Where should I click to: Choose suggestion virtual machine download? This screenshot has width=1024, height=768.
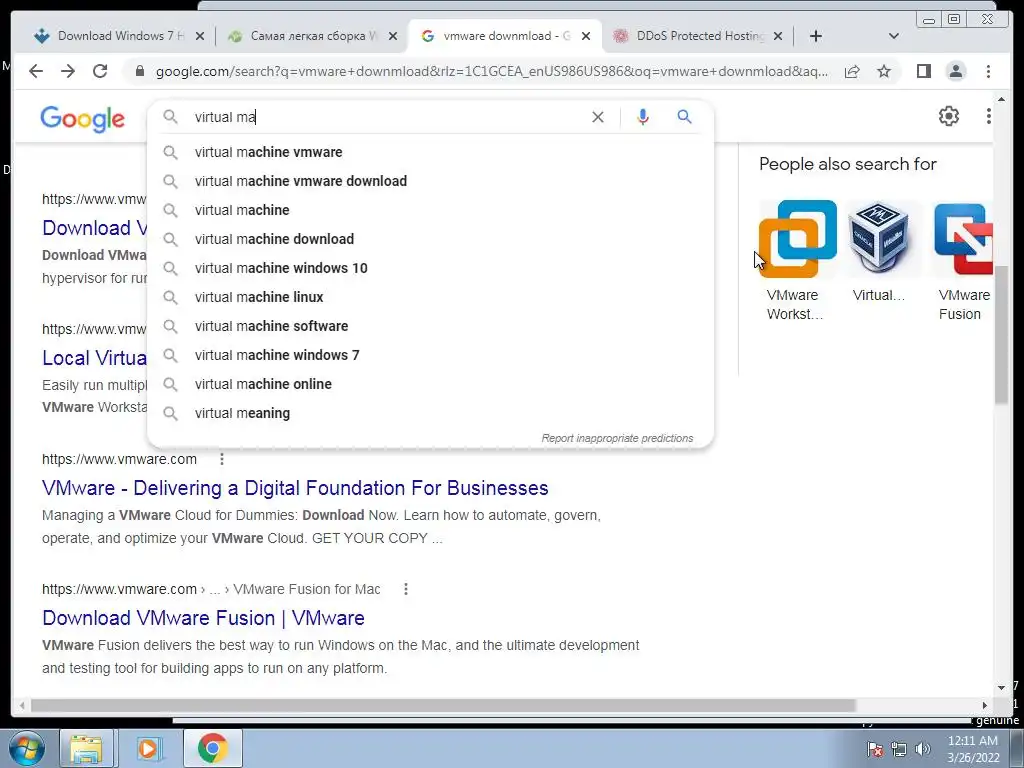click(431, 239)
